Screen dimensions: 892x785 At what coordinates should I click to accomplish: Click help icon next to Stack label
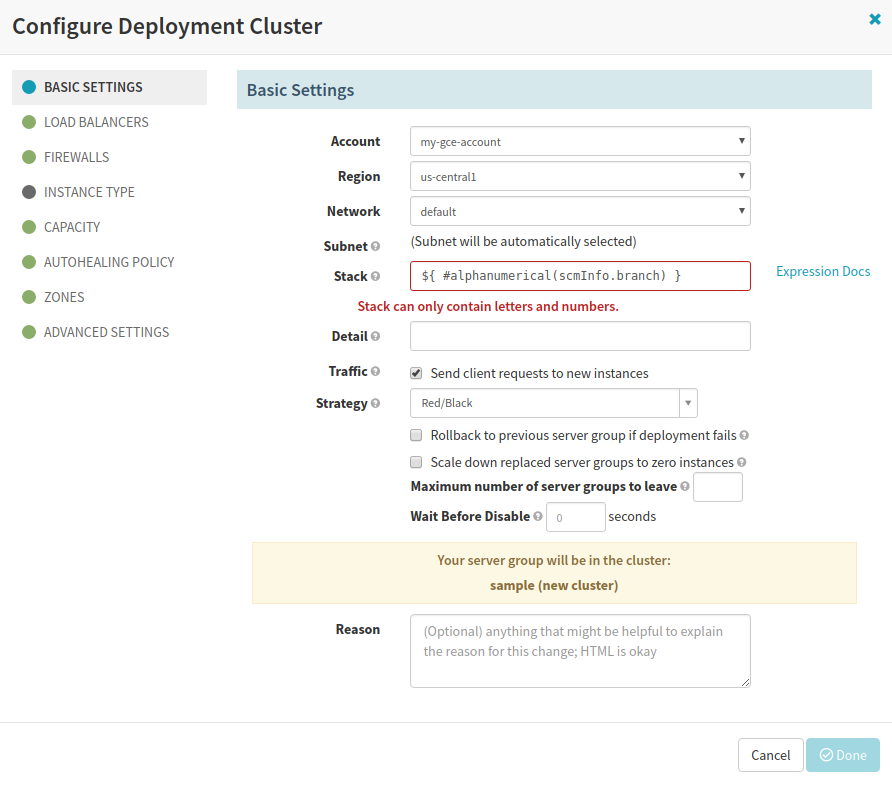point(376,276)
